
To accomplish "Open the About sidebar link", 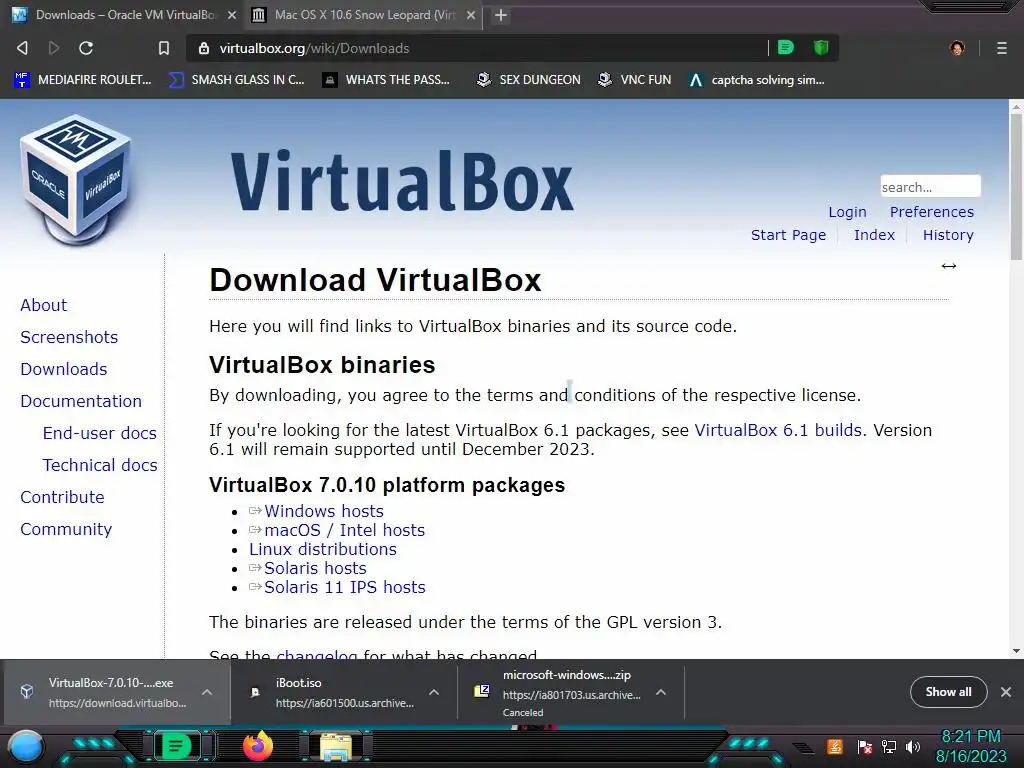I will 44,305.
